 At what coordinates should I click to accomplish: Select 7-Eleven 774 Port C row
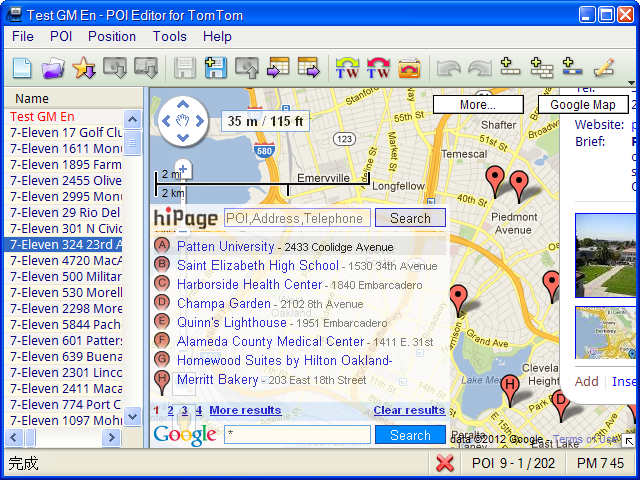(63, 404)
